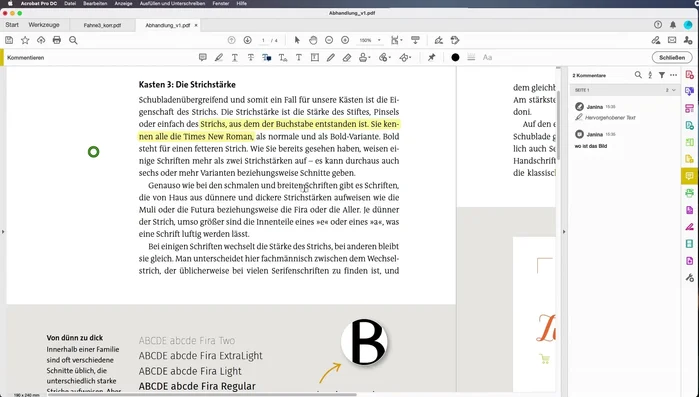Open the help question mark icon

[x=658, y=25]
